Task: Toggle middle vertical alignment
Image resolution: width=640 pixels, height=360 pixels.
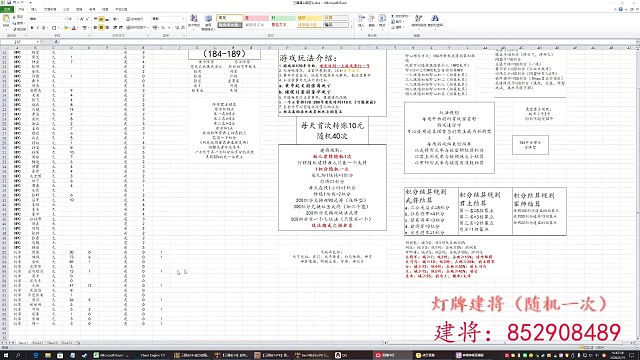Action: [101, 19]
